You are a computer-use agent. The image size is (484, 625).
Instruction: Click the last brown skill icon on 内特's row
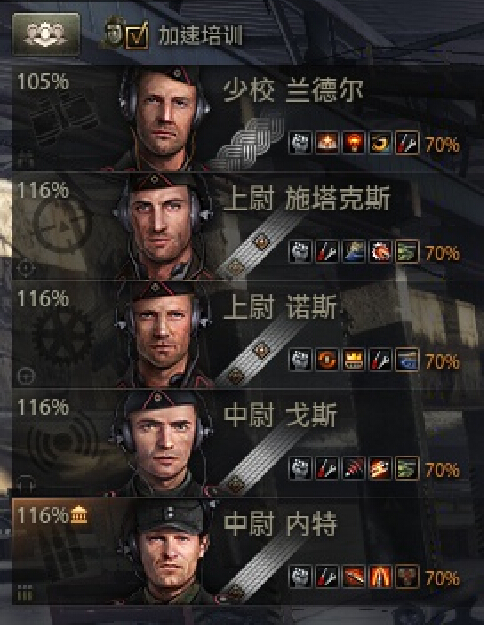click(407, 577)
